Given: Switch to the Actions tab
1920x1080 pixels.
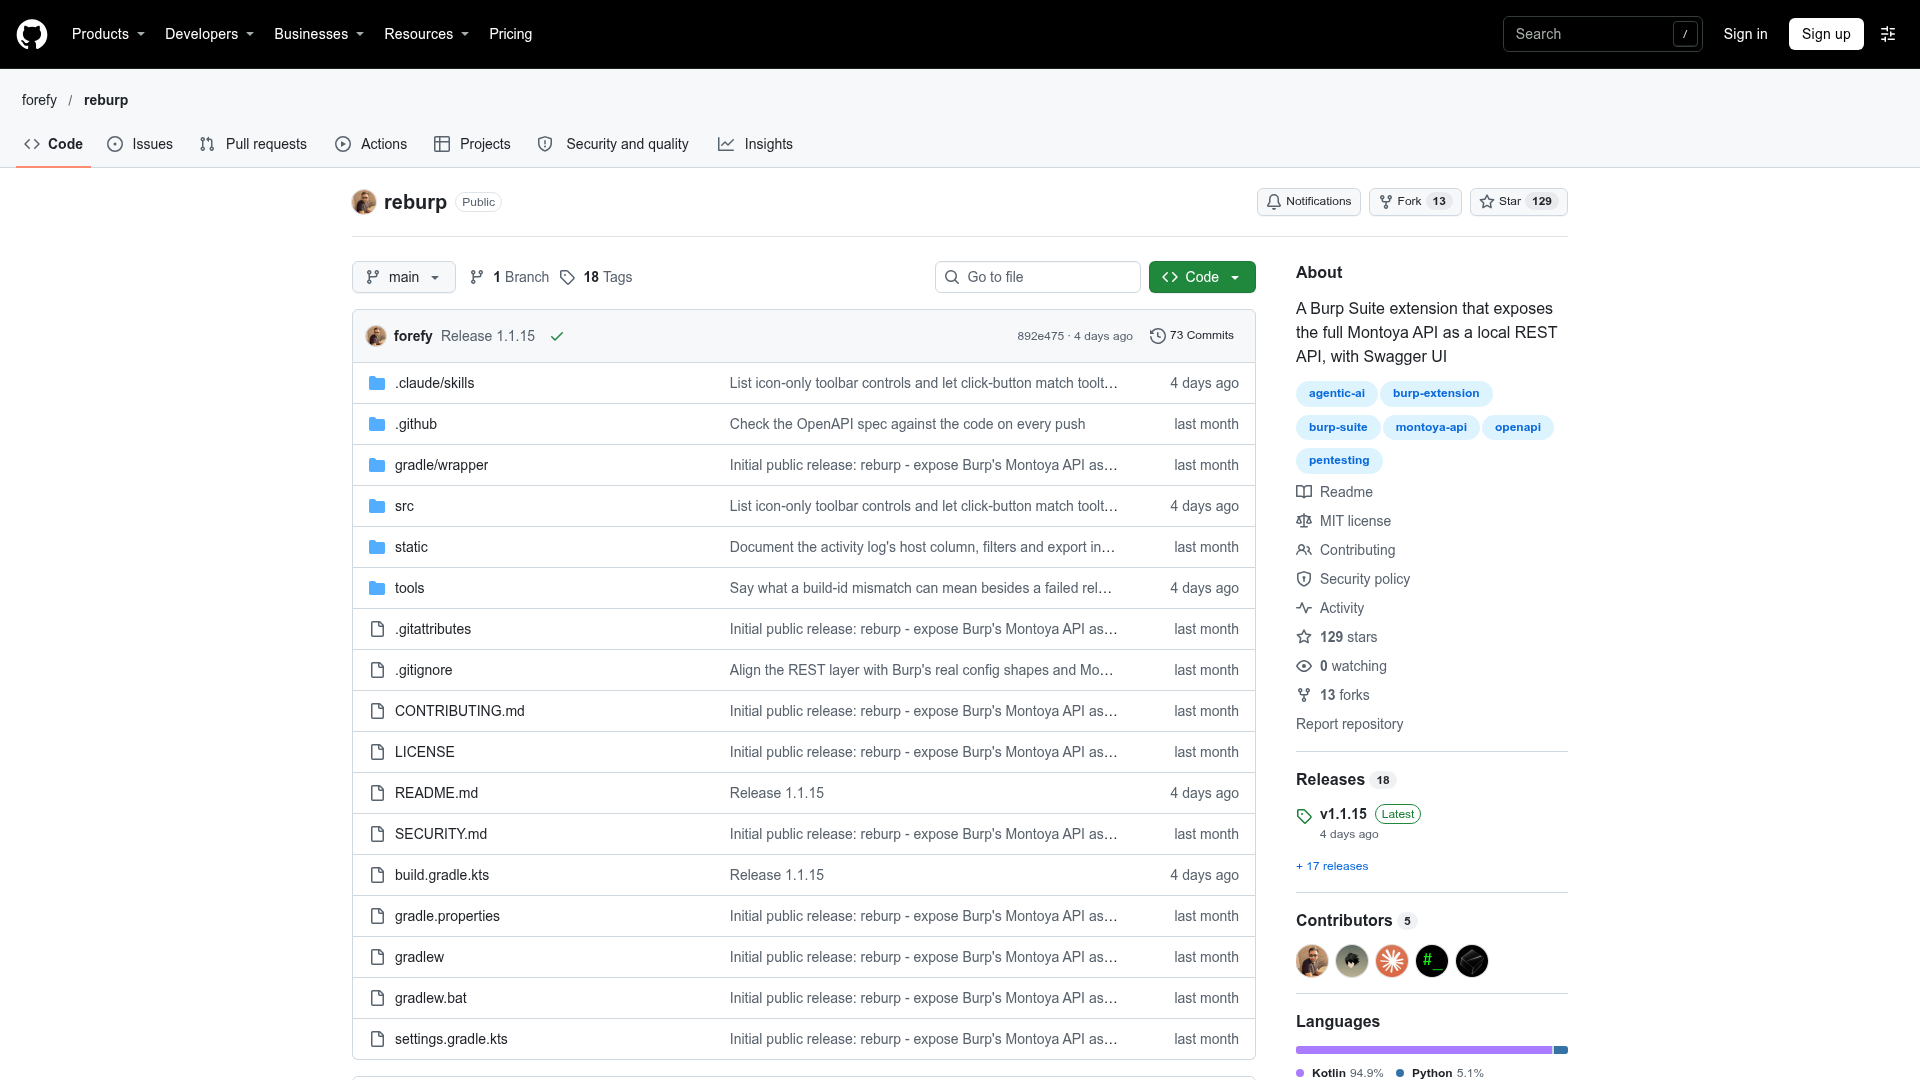Looking at the screenshot, I should tap(371, 144).
